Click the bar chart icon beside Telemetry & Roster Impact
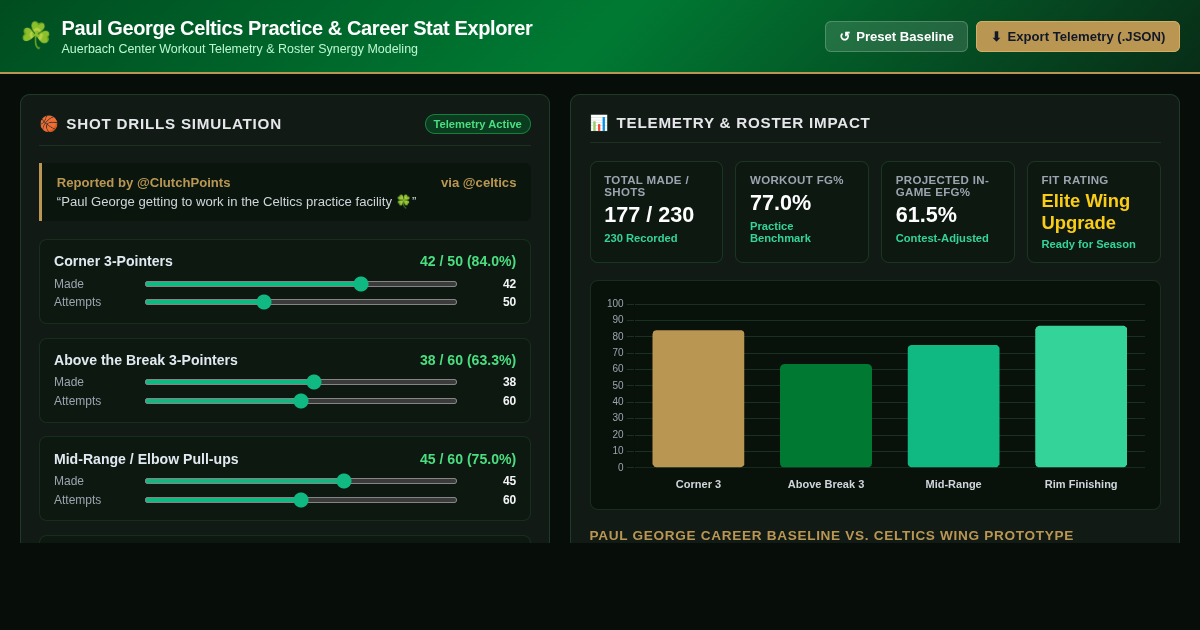 [599, 123]
